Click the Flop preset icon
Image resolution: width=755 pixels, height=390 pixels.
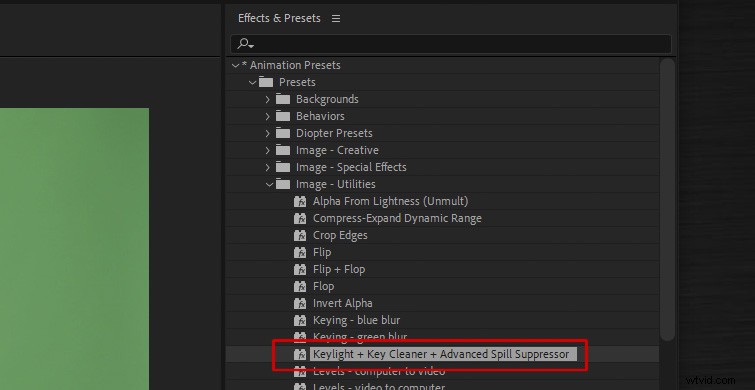coord(300,286)
